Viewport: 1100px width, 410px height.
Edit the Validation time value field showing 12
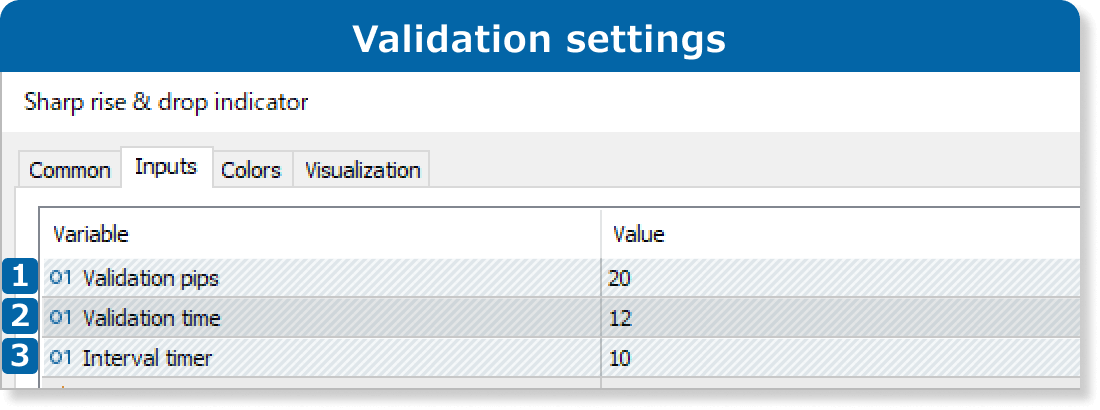click(620, 318)
